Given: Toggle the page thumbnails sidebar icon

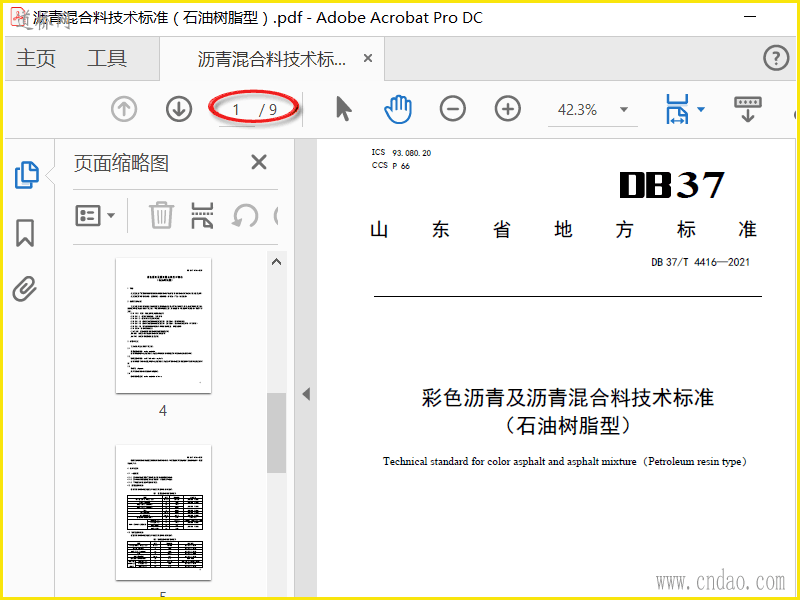Looking at the screenshot, I should pos(26,175).
